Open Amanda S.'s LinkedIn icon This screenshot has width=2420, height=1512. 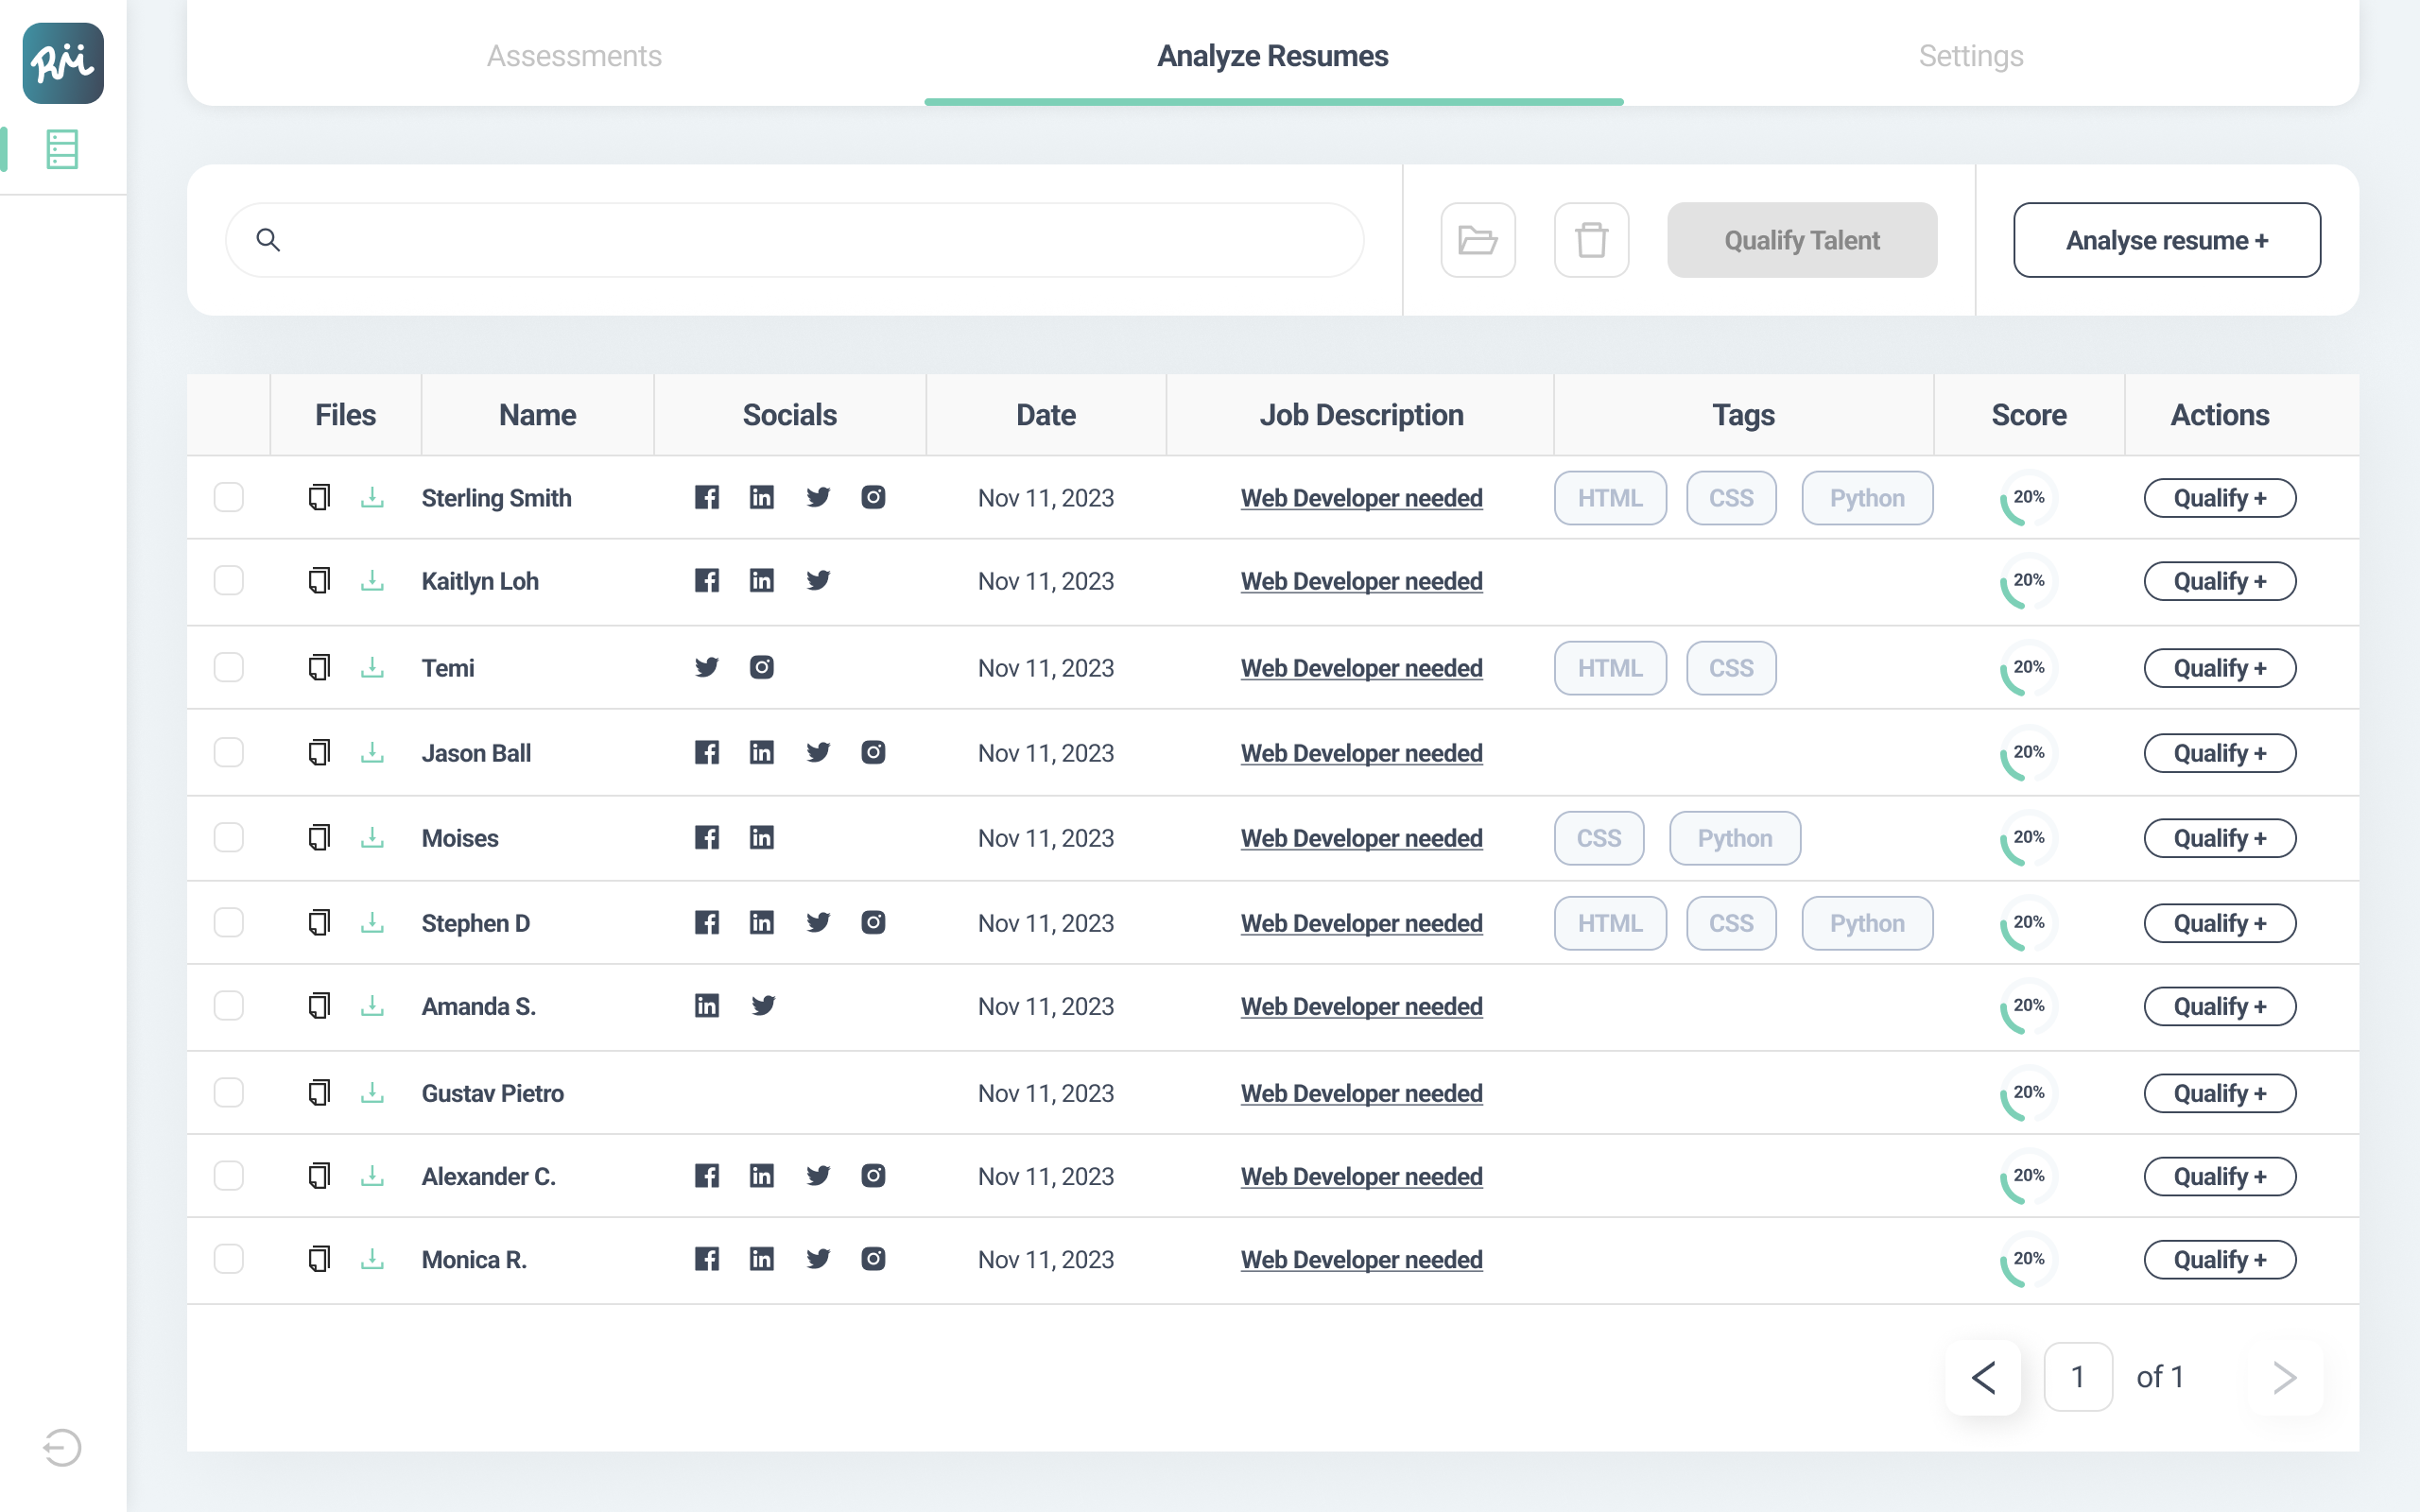pos(706,1005)
